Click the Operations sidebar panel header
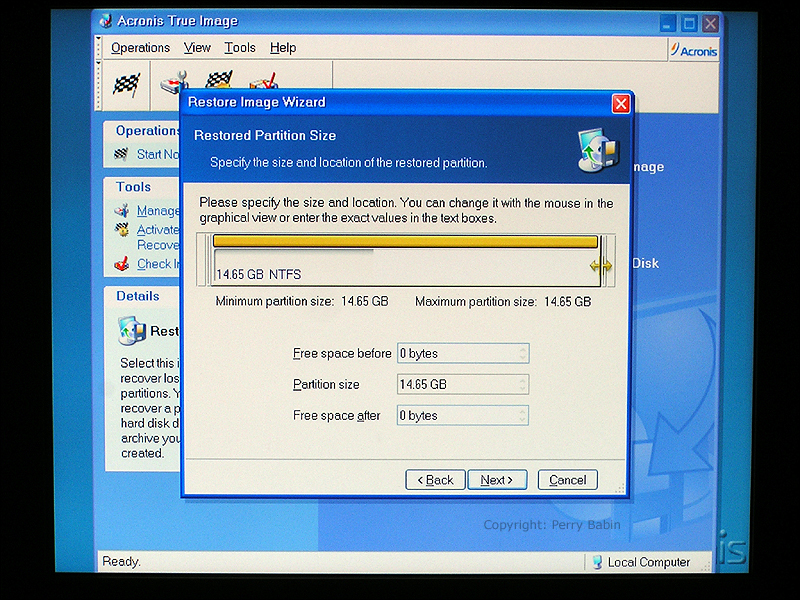This screenshot has width=800, height=600. [x=142, y=131]
